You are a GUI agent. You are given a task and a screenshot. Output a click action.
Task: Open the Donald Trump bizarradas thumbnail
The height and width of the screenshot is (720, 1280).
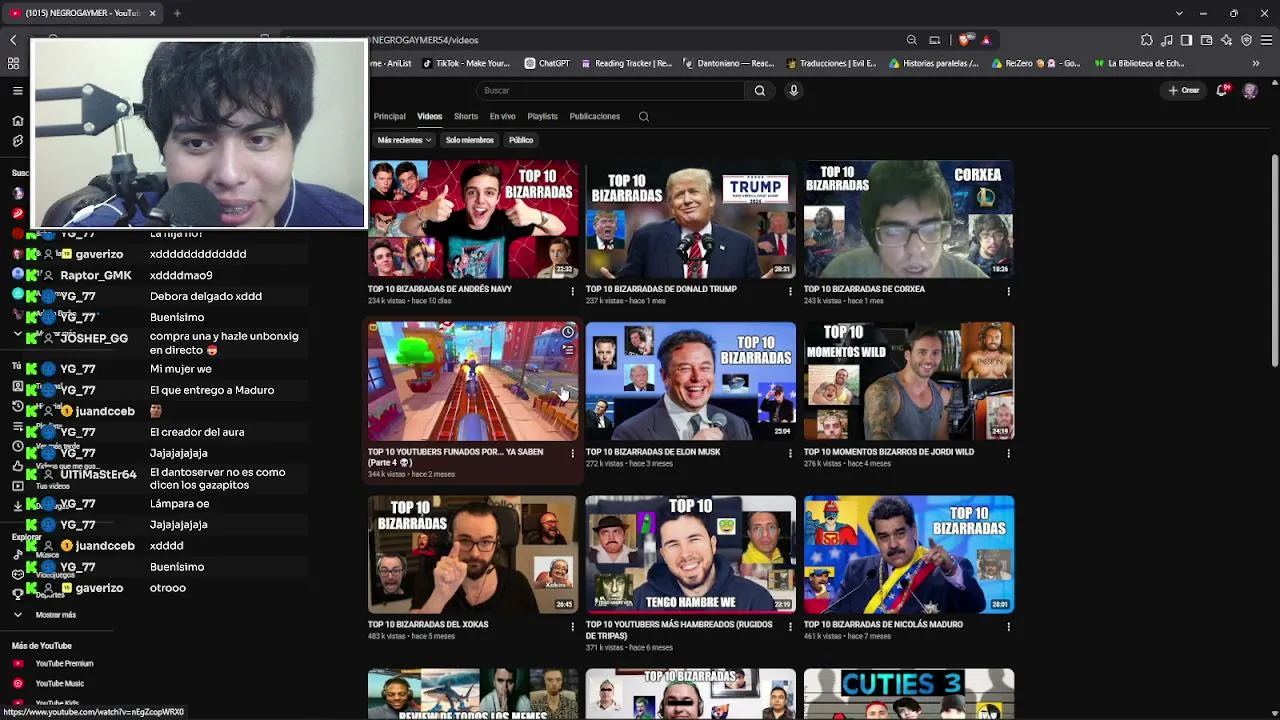click(x=691, y=219)
